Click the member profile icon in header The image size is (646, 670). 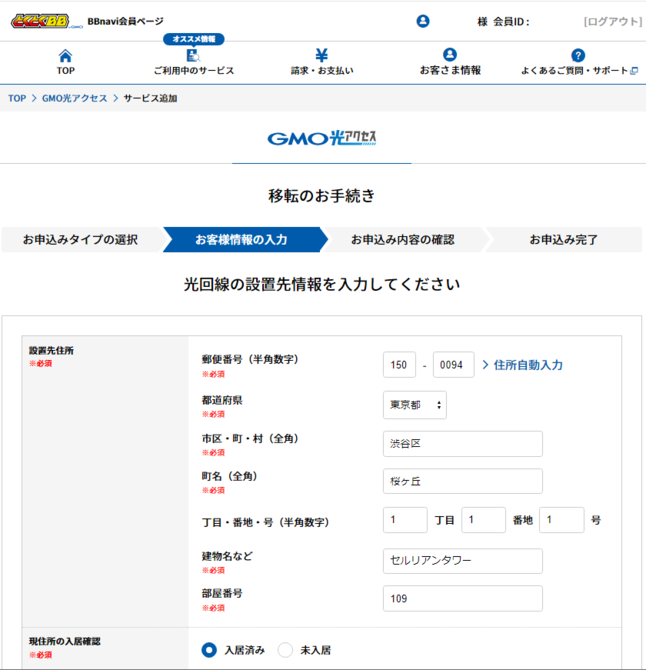click(x=423, y=21)
